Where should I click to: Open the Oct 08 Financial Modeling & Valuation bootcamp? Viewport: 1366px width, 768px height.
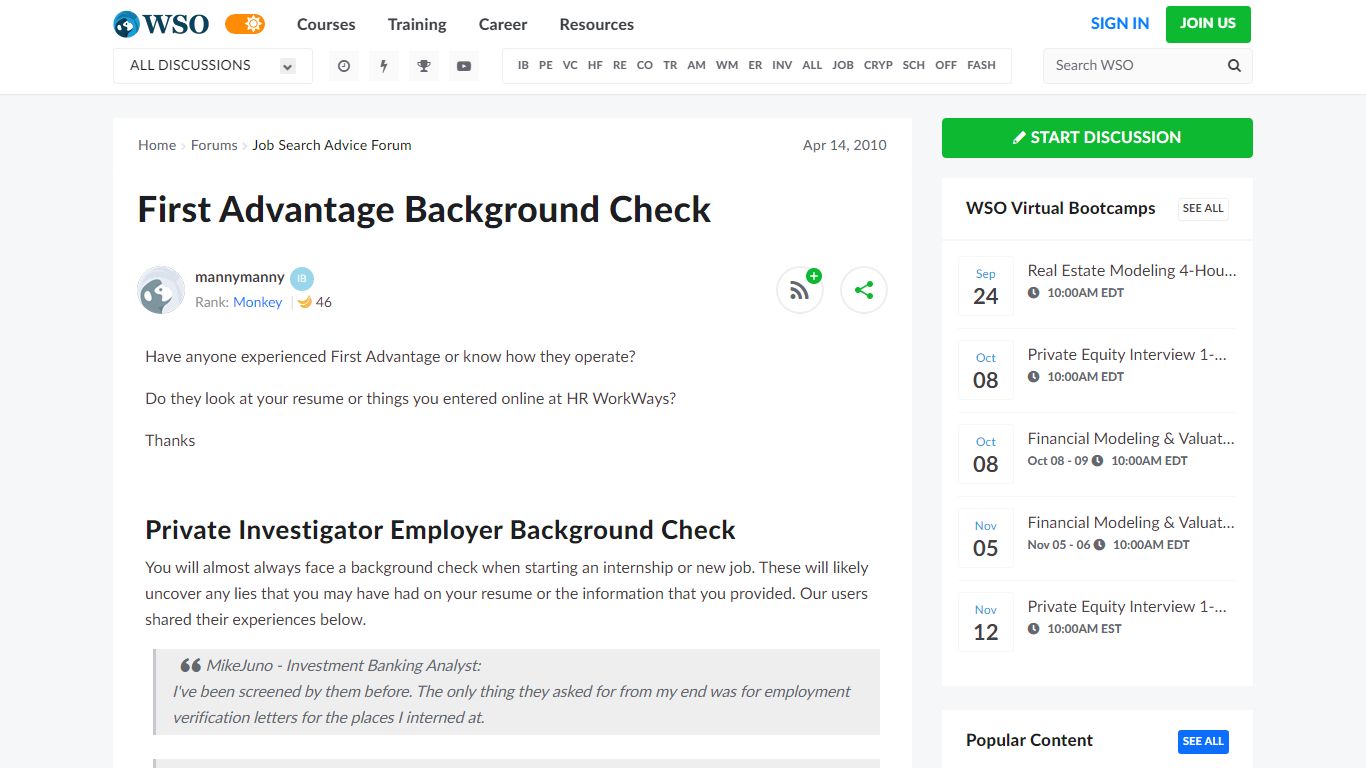click(x=1131, y=438)
